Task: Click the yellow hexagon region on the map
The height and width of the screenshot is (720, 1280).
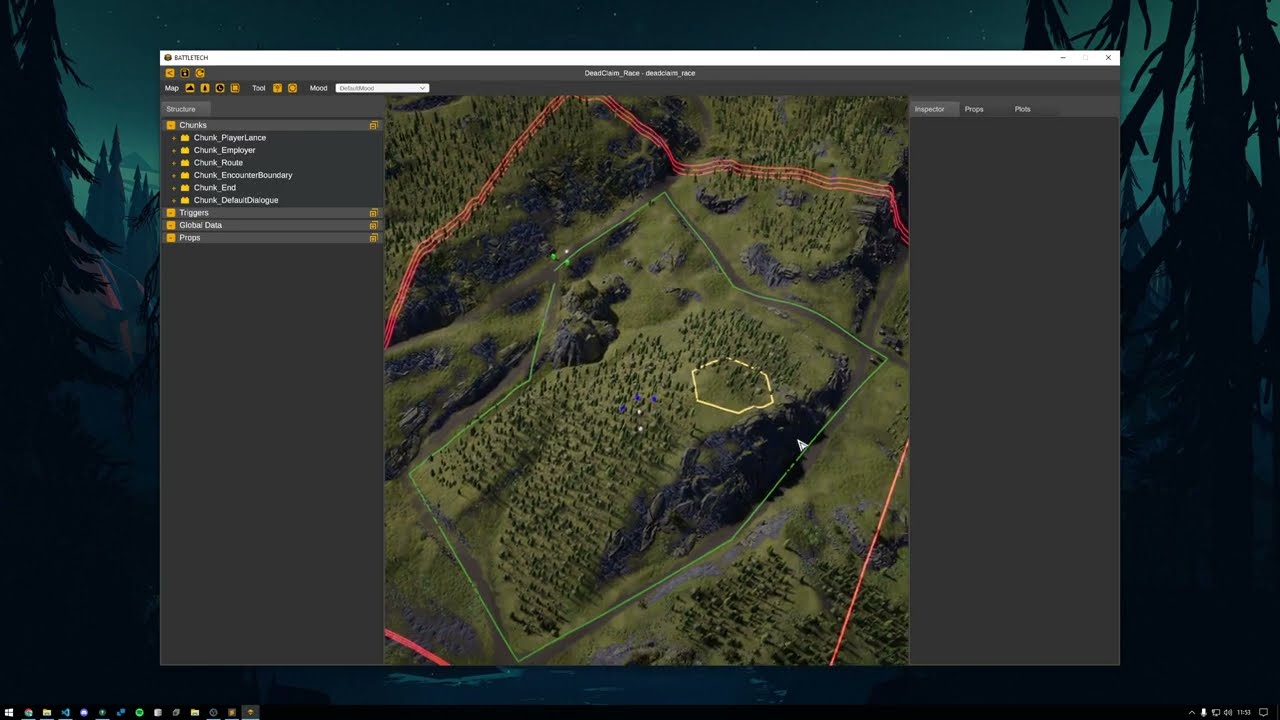Action: pyautogui.click(x=733, y=385)
